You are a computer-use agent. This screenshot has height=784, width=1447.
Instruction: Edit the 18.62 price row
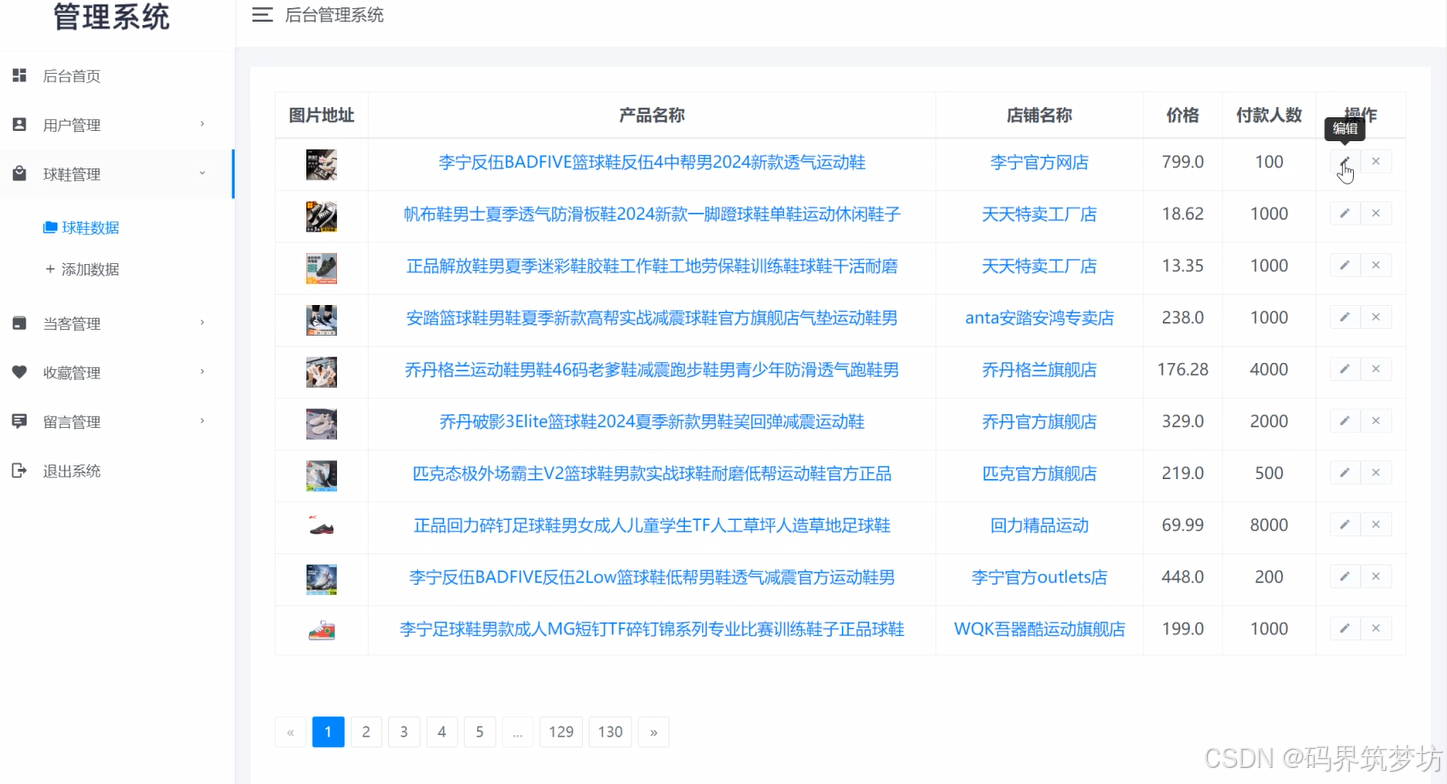pos(1344,214)
